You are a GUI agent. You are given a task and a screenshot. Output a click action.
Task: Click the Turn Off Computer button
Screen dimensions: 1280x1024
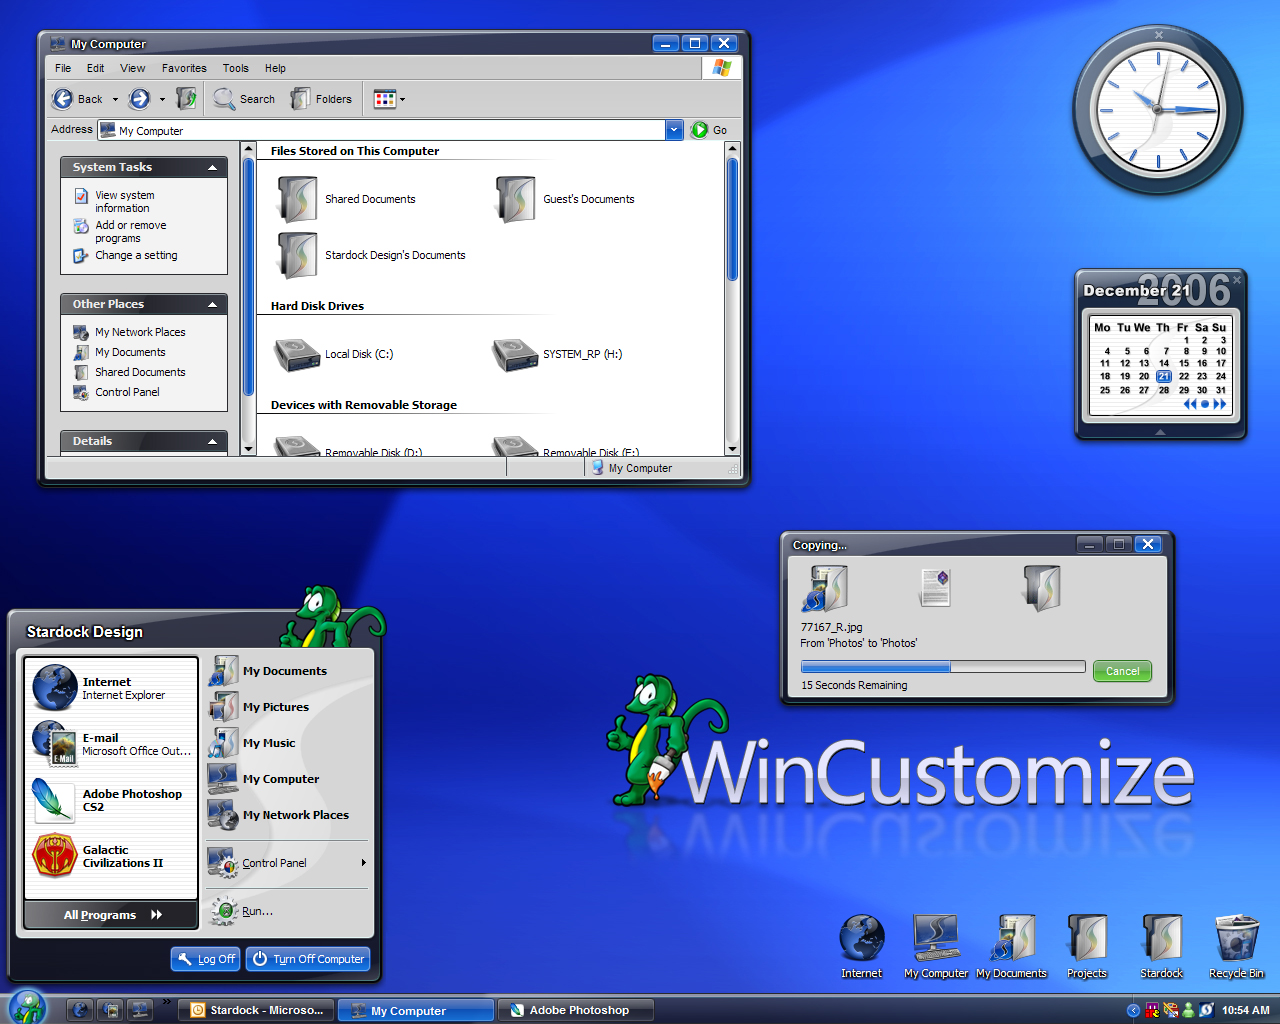click(x=308, y=958)
